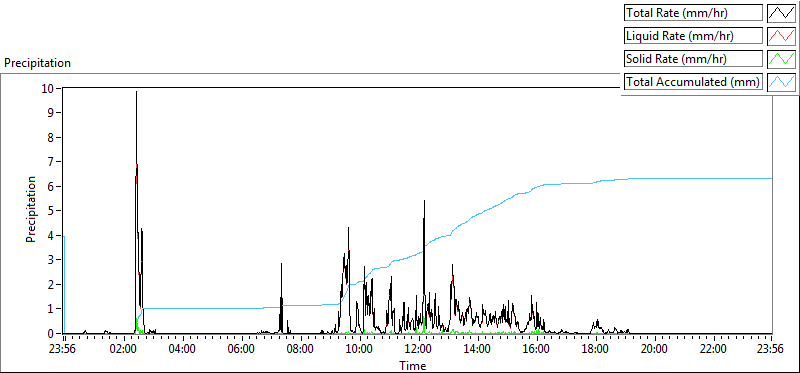Click the Precipitation chart title
Viewport: 800px width, 373px height.
(37, 63)
